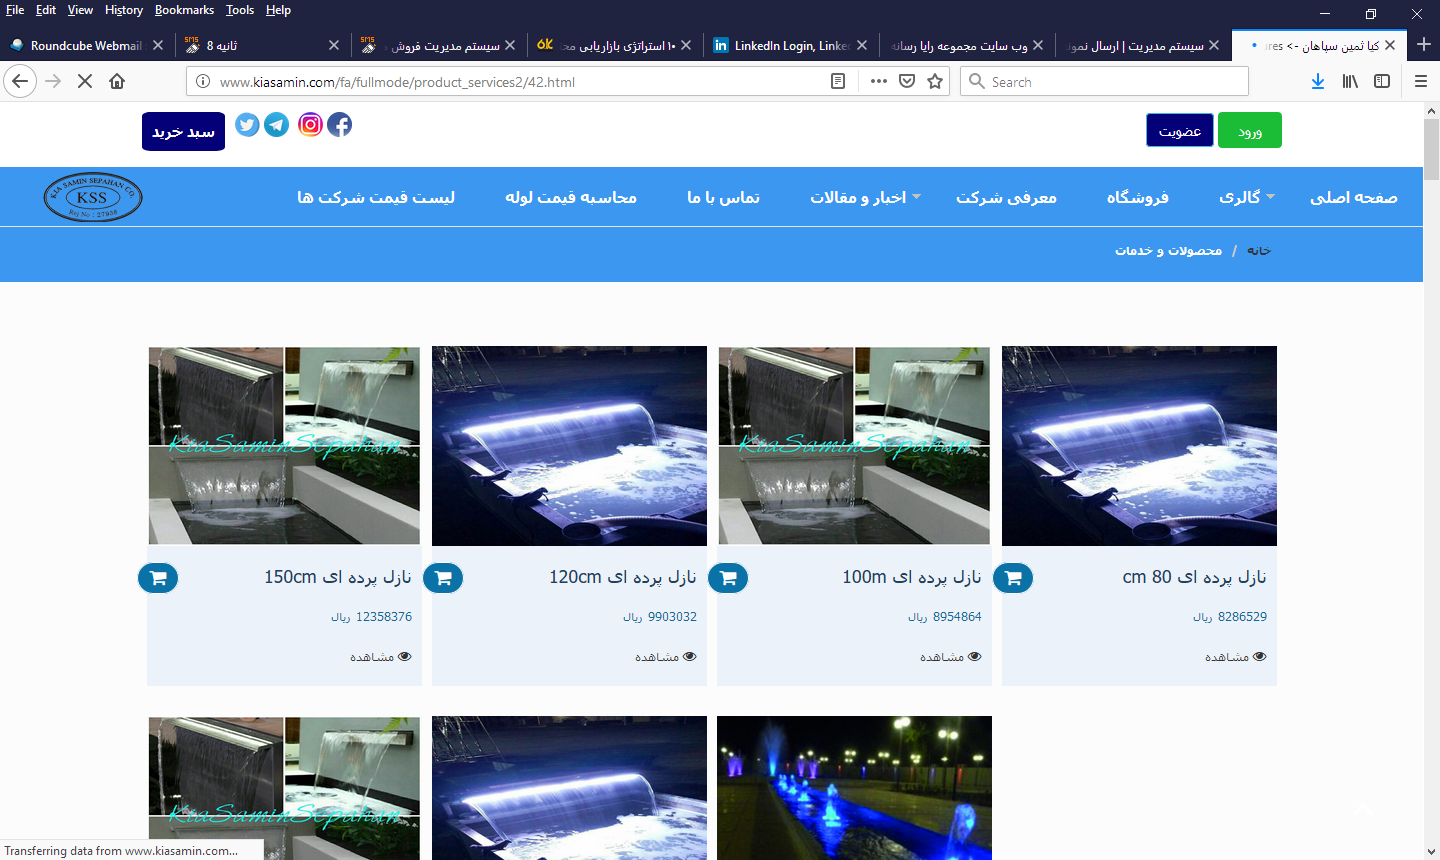
Task: Add the 120cm nozzle to cart
Action: point(443,578)
